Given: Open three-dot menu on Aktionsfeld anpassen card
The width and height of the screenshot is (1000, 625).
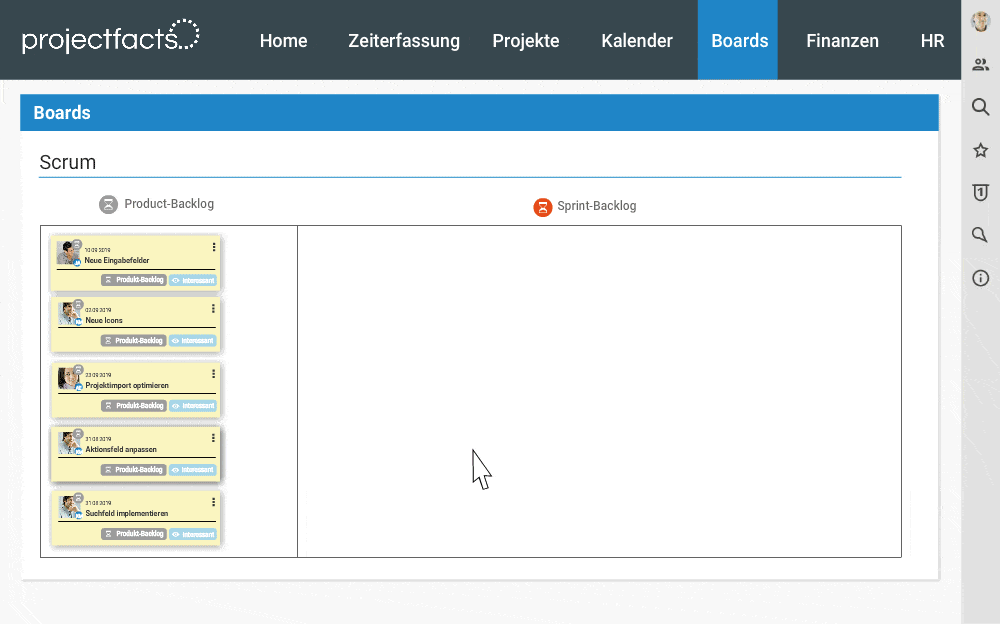Looking at the screenshot, I should (213, 438).
